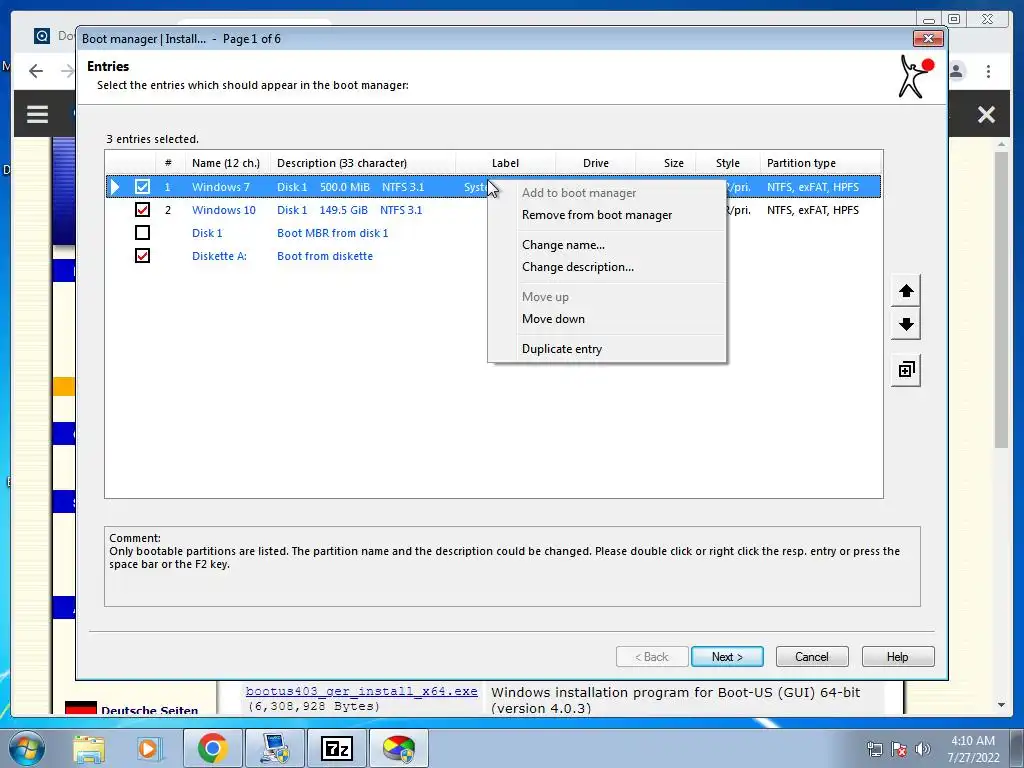The height and width of the screenshot is (768, 1024).
Task: Select the Windows 10 entry name
Action: (x=224, y=210)
